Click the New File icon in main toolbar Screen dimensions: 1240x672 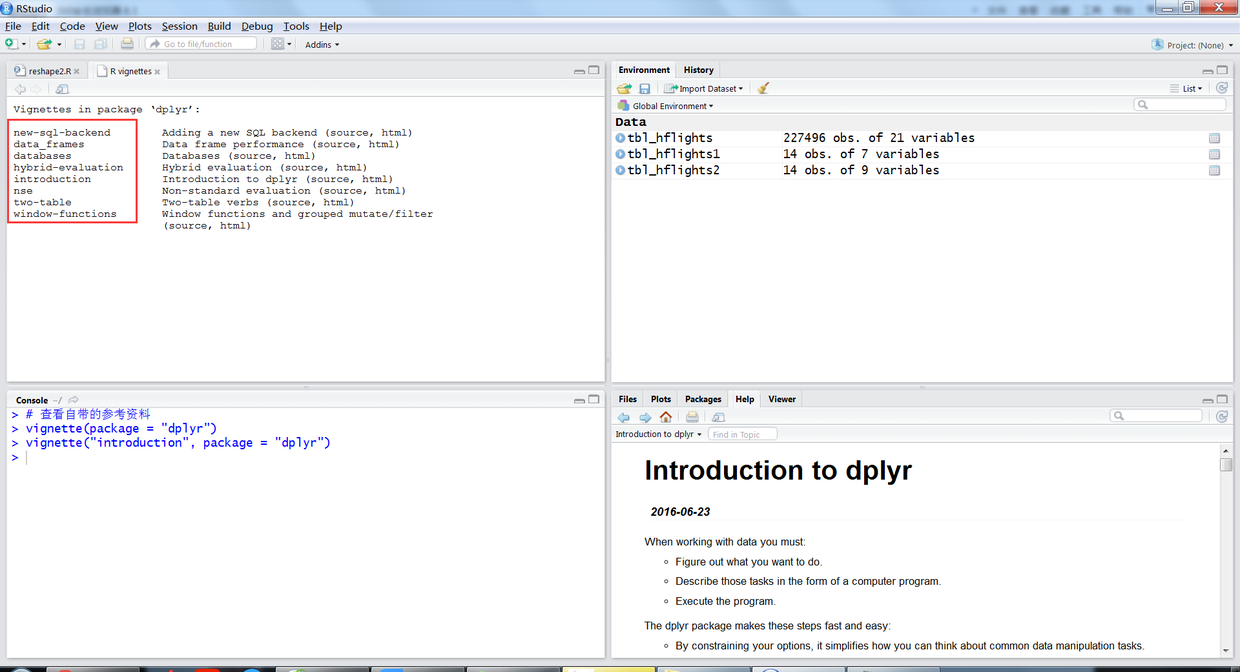[x=11, y=44]
